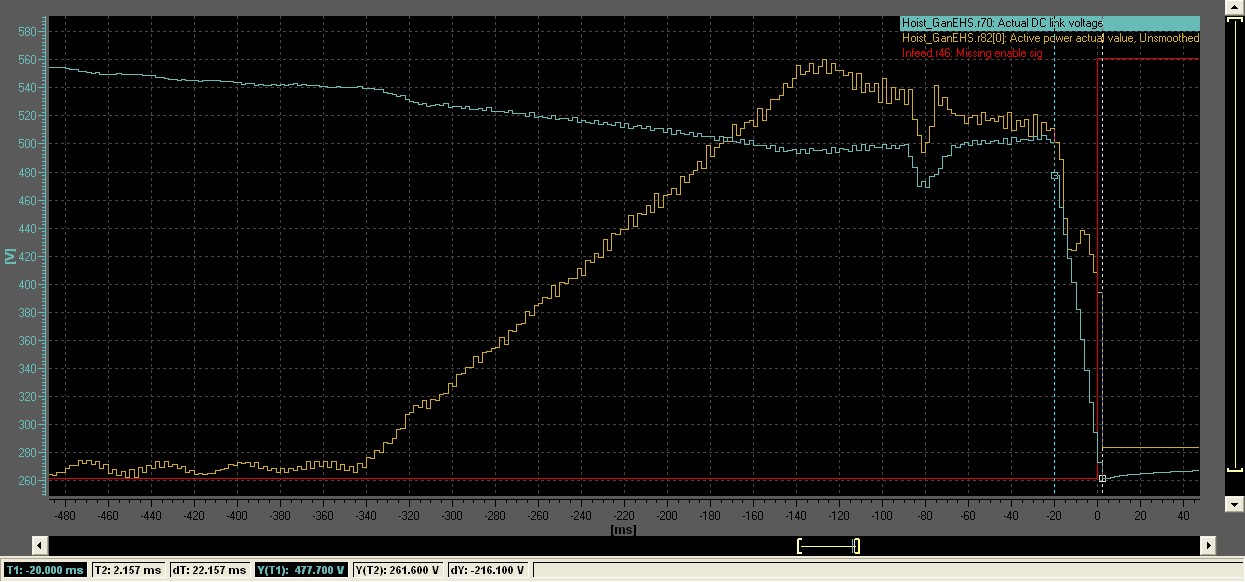Click the Y(T2): 261.600 V status field
This screenshot has height=582, width=1245.
pos(398,570)
